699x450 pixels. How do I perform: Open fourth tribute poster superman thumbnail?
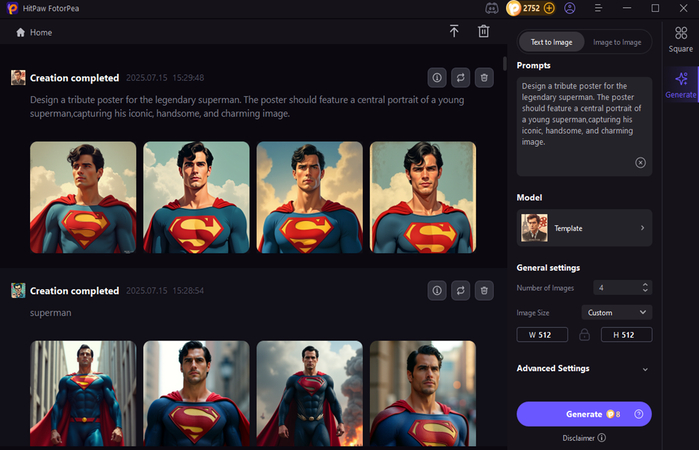point(423,197)
